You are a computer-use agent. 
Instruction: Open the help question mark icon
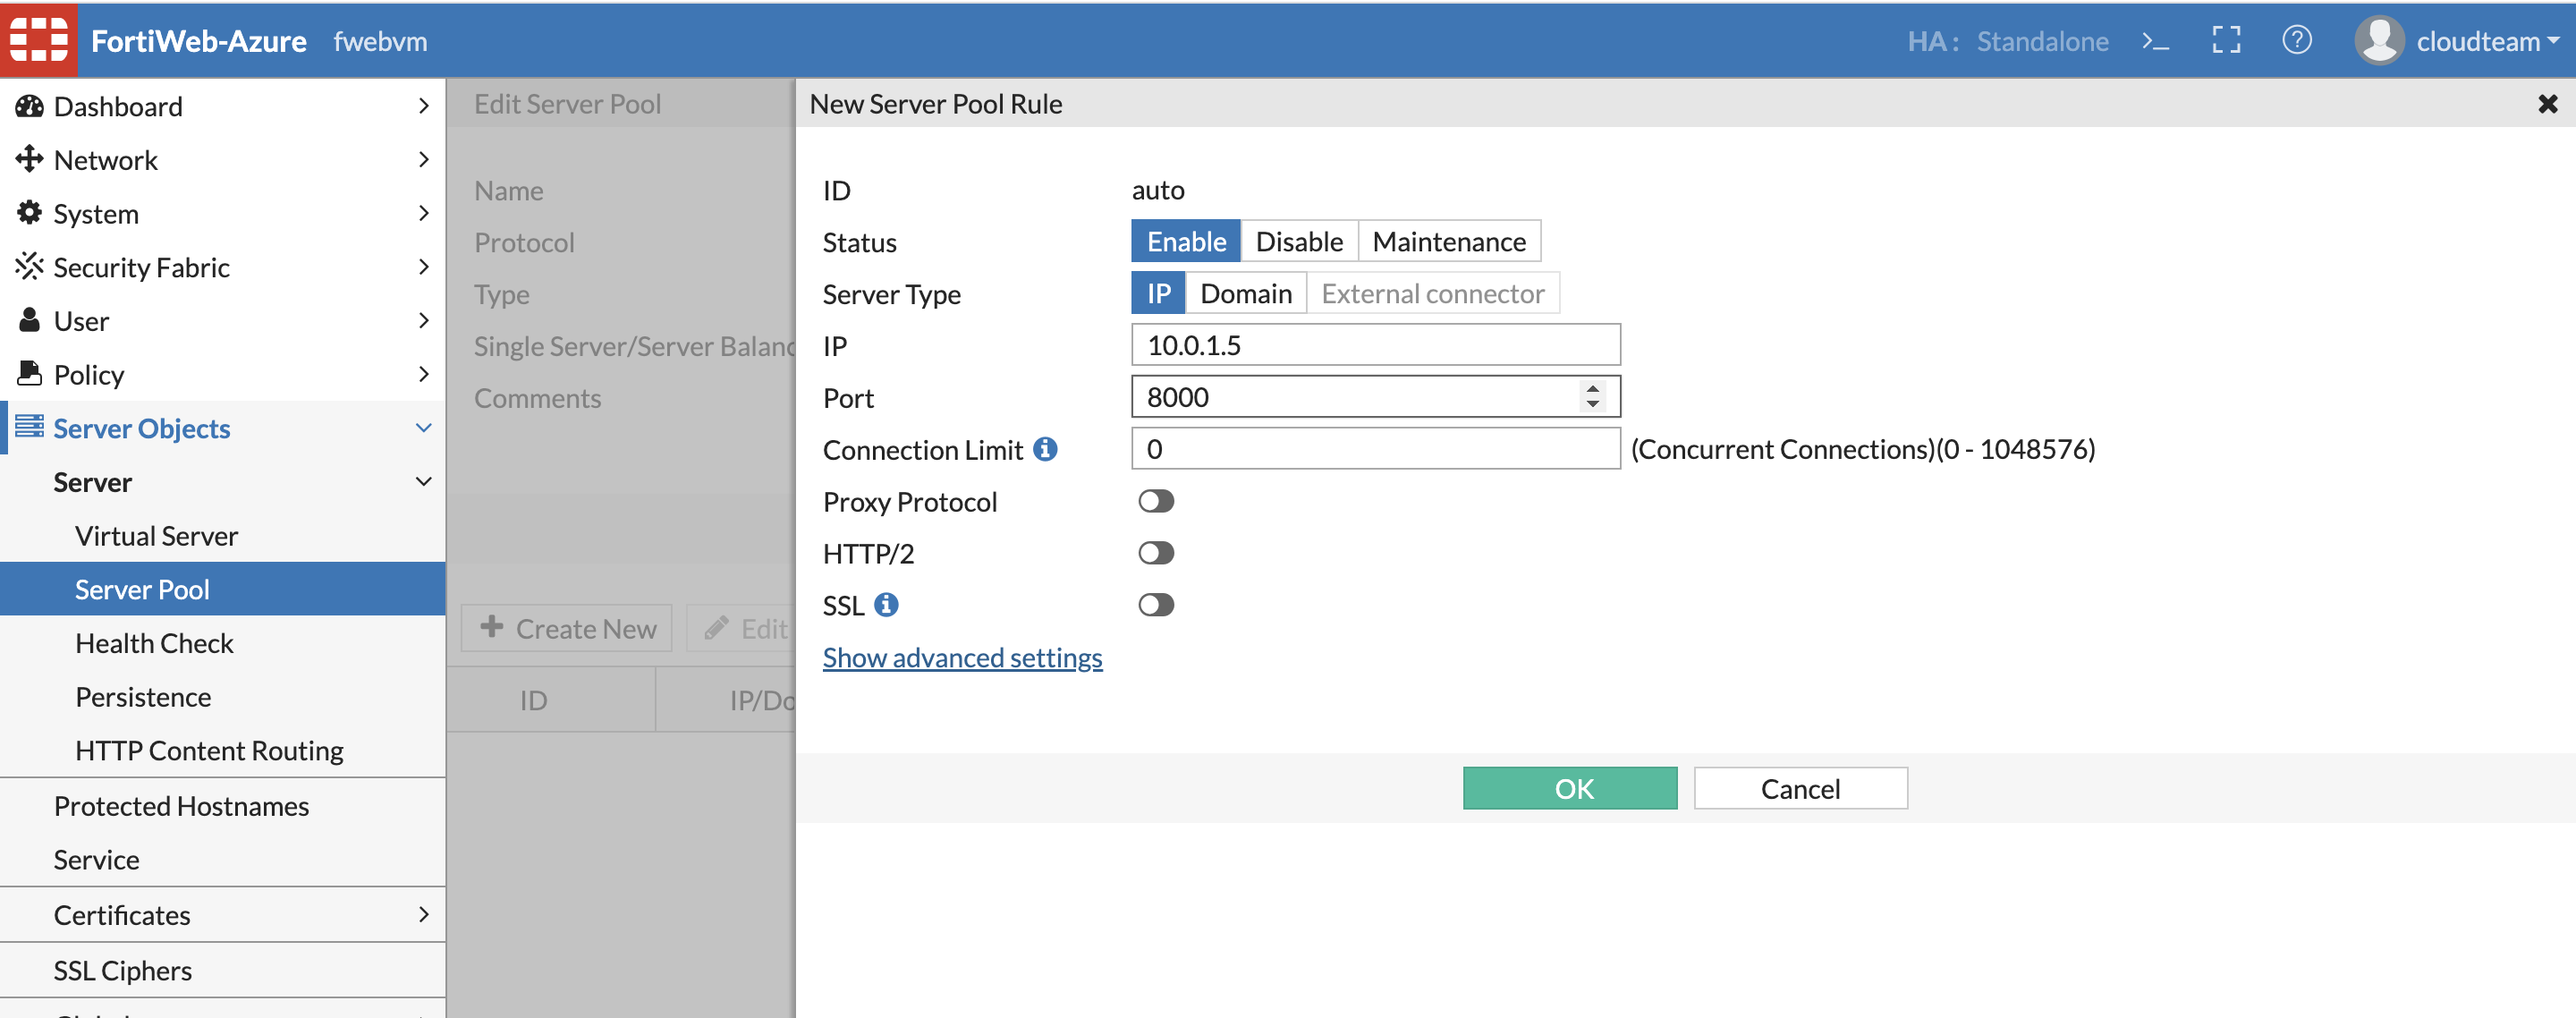pos(2297,40)
